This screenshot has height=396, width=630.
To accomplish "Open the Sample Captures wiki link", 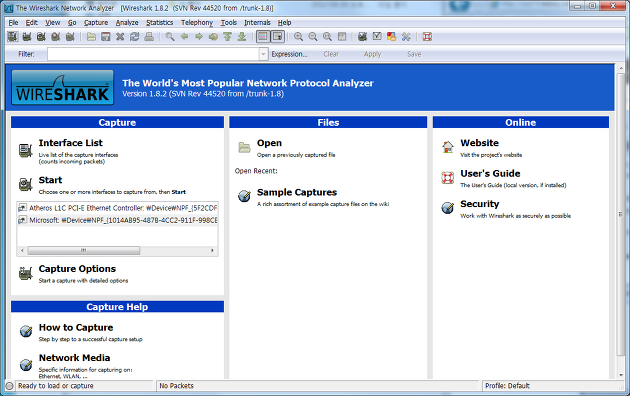I will pos(297,192).
